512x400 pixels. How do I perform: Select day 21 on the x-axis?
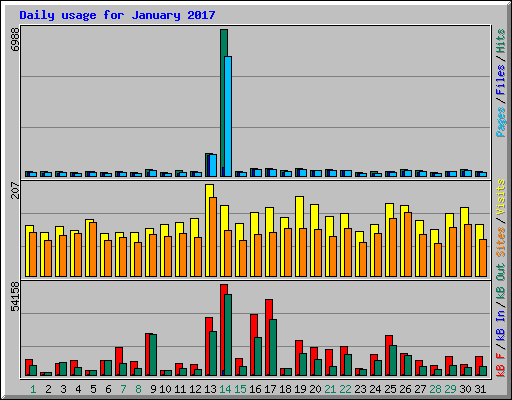330,389
